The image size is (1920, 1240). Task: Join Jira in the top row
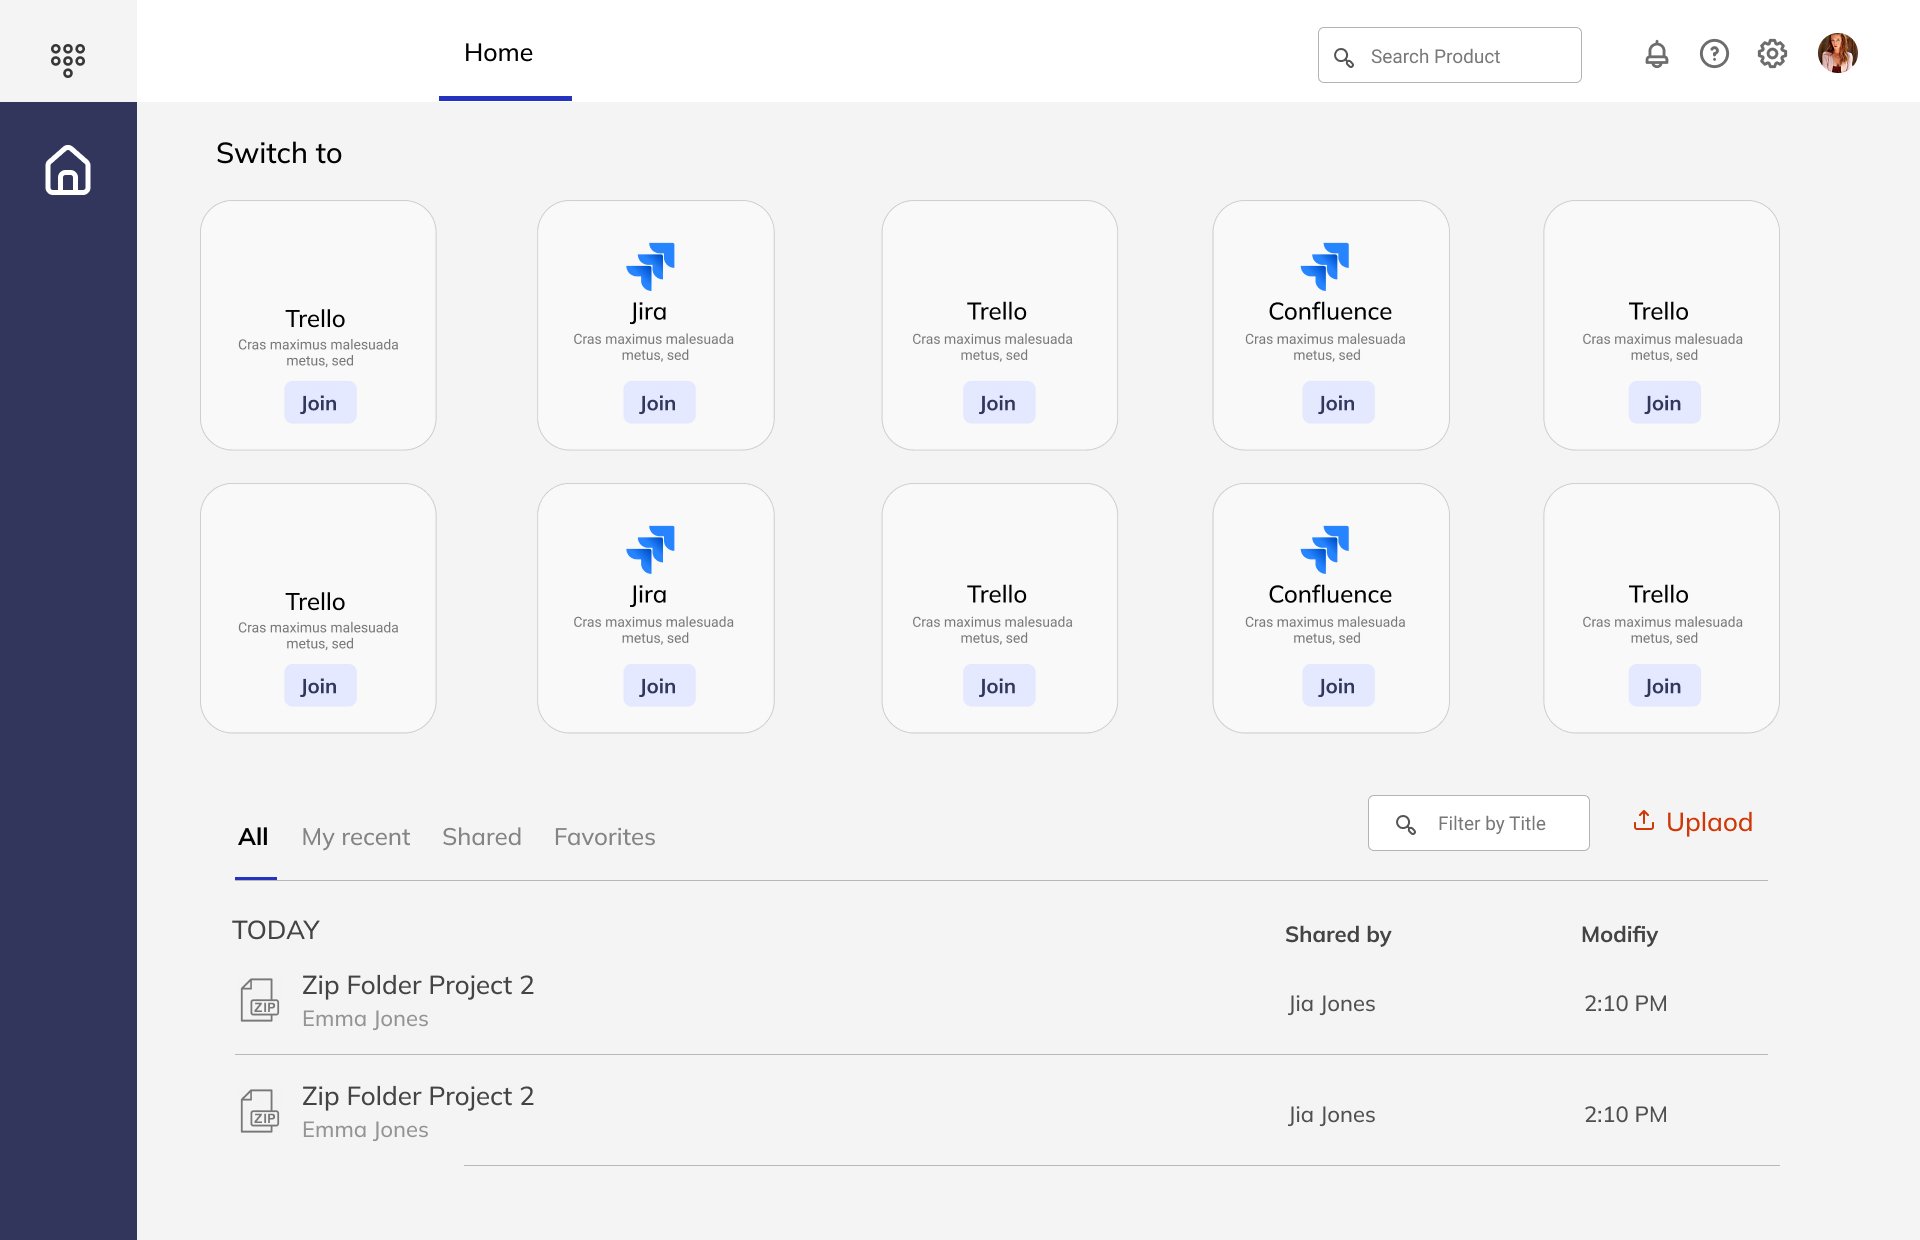click(x=658, y=403)
